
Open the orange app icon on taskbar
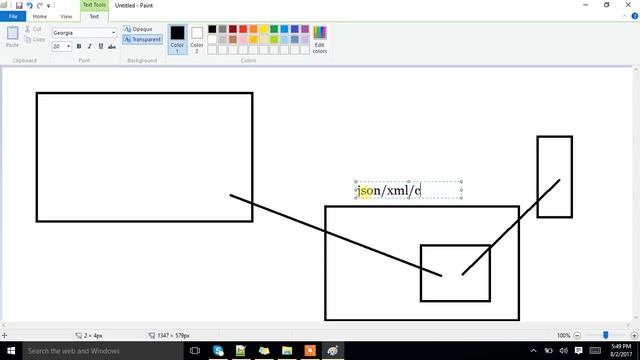(310, 351)
